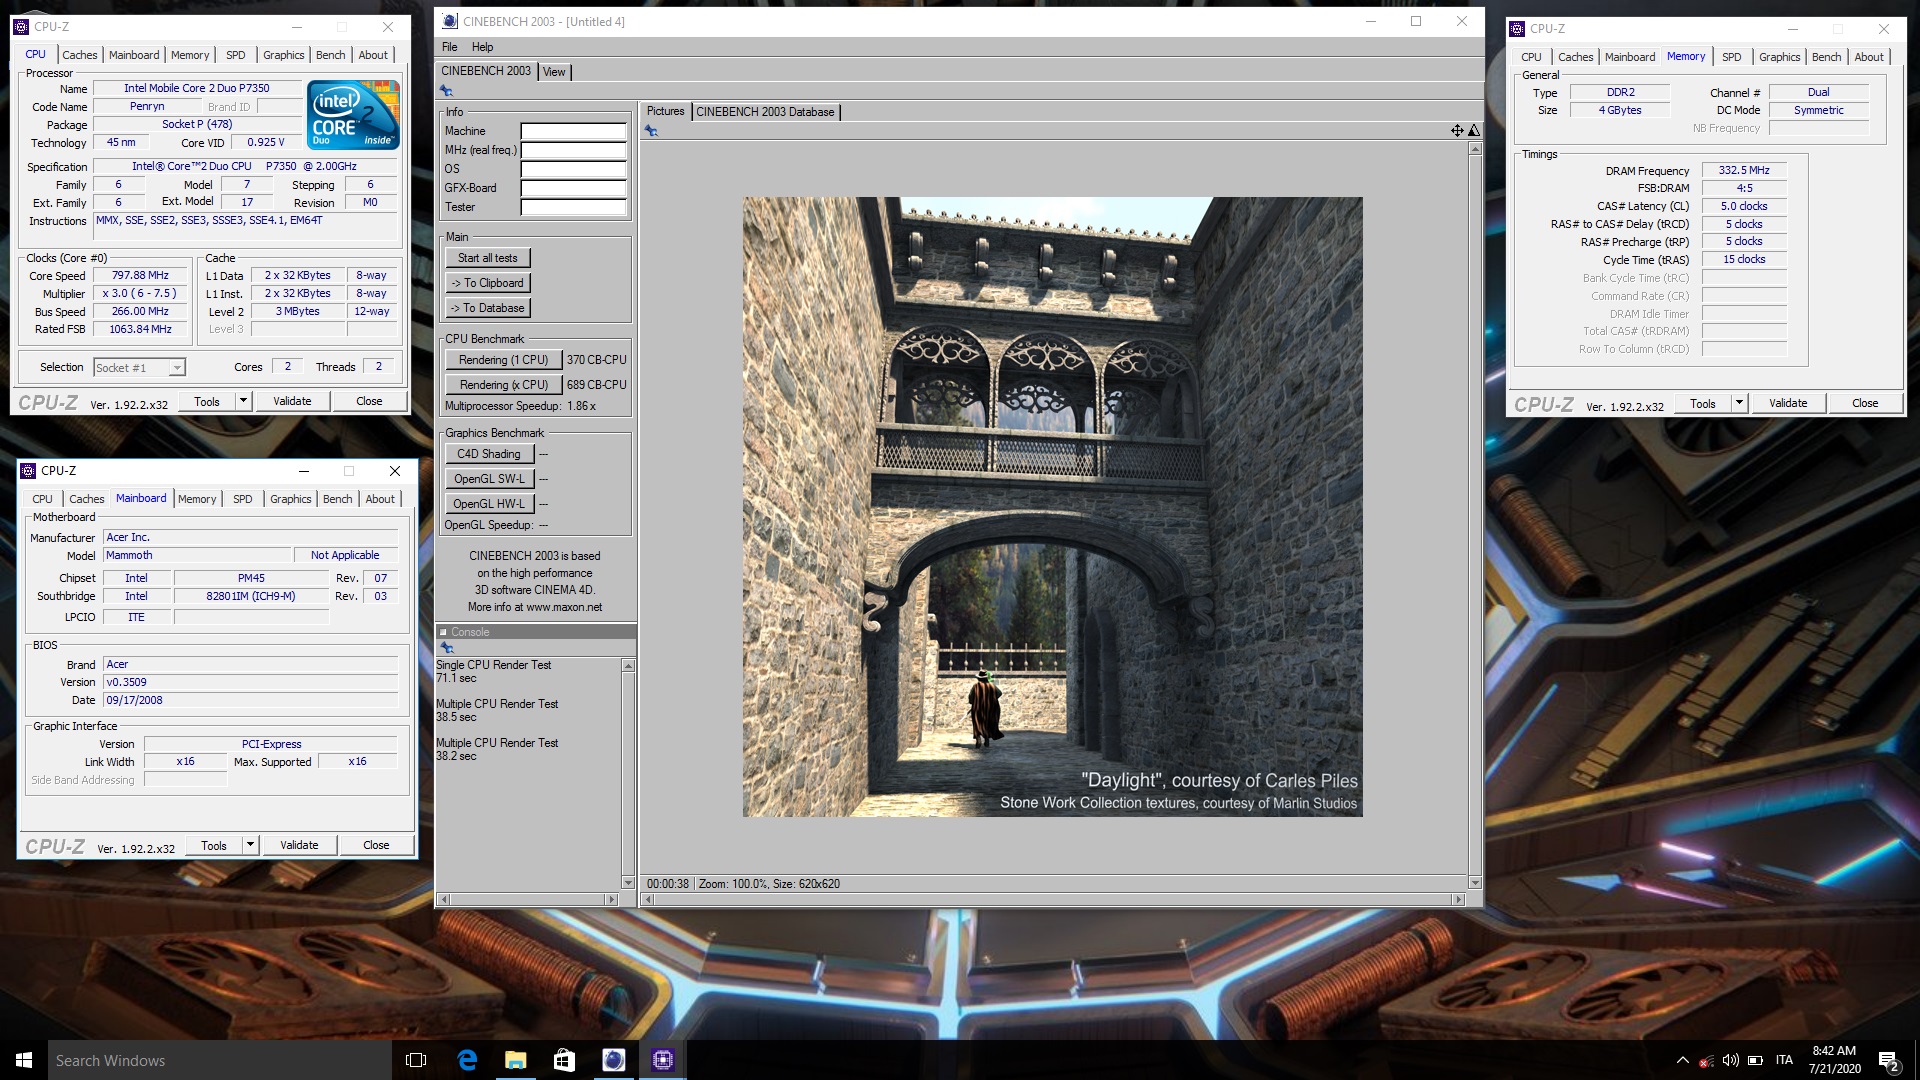Viewport: 1920px width, 1080px height.
Task: Click the triangle icon above the picture scrollbar
Action: pyautogui.click(x=1473, y=131)
